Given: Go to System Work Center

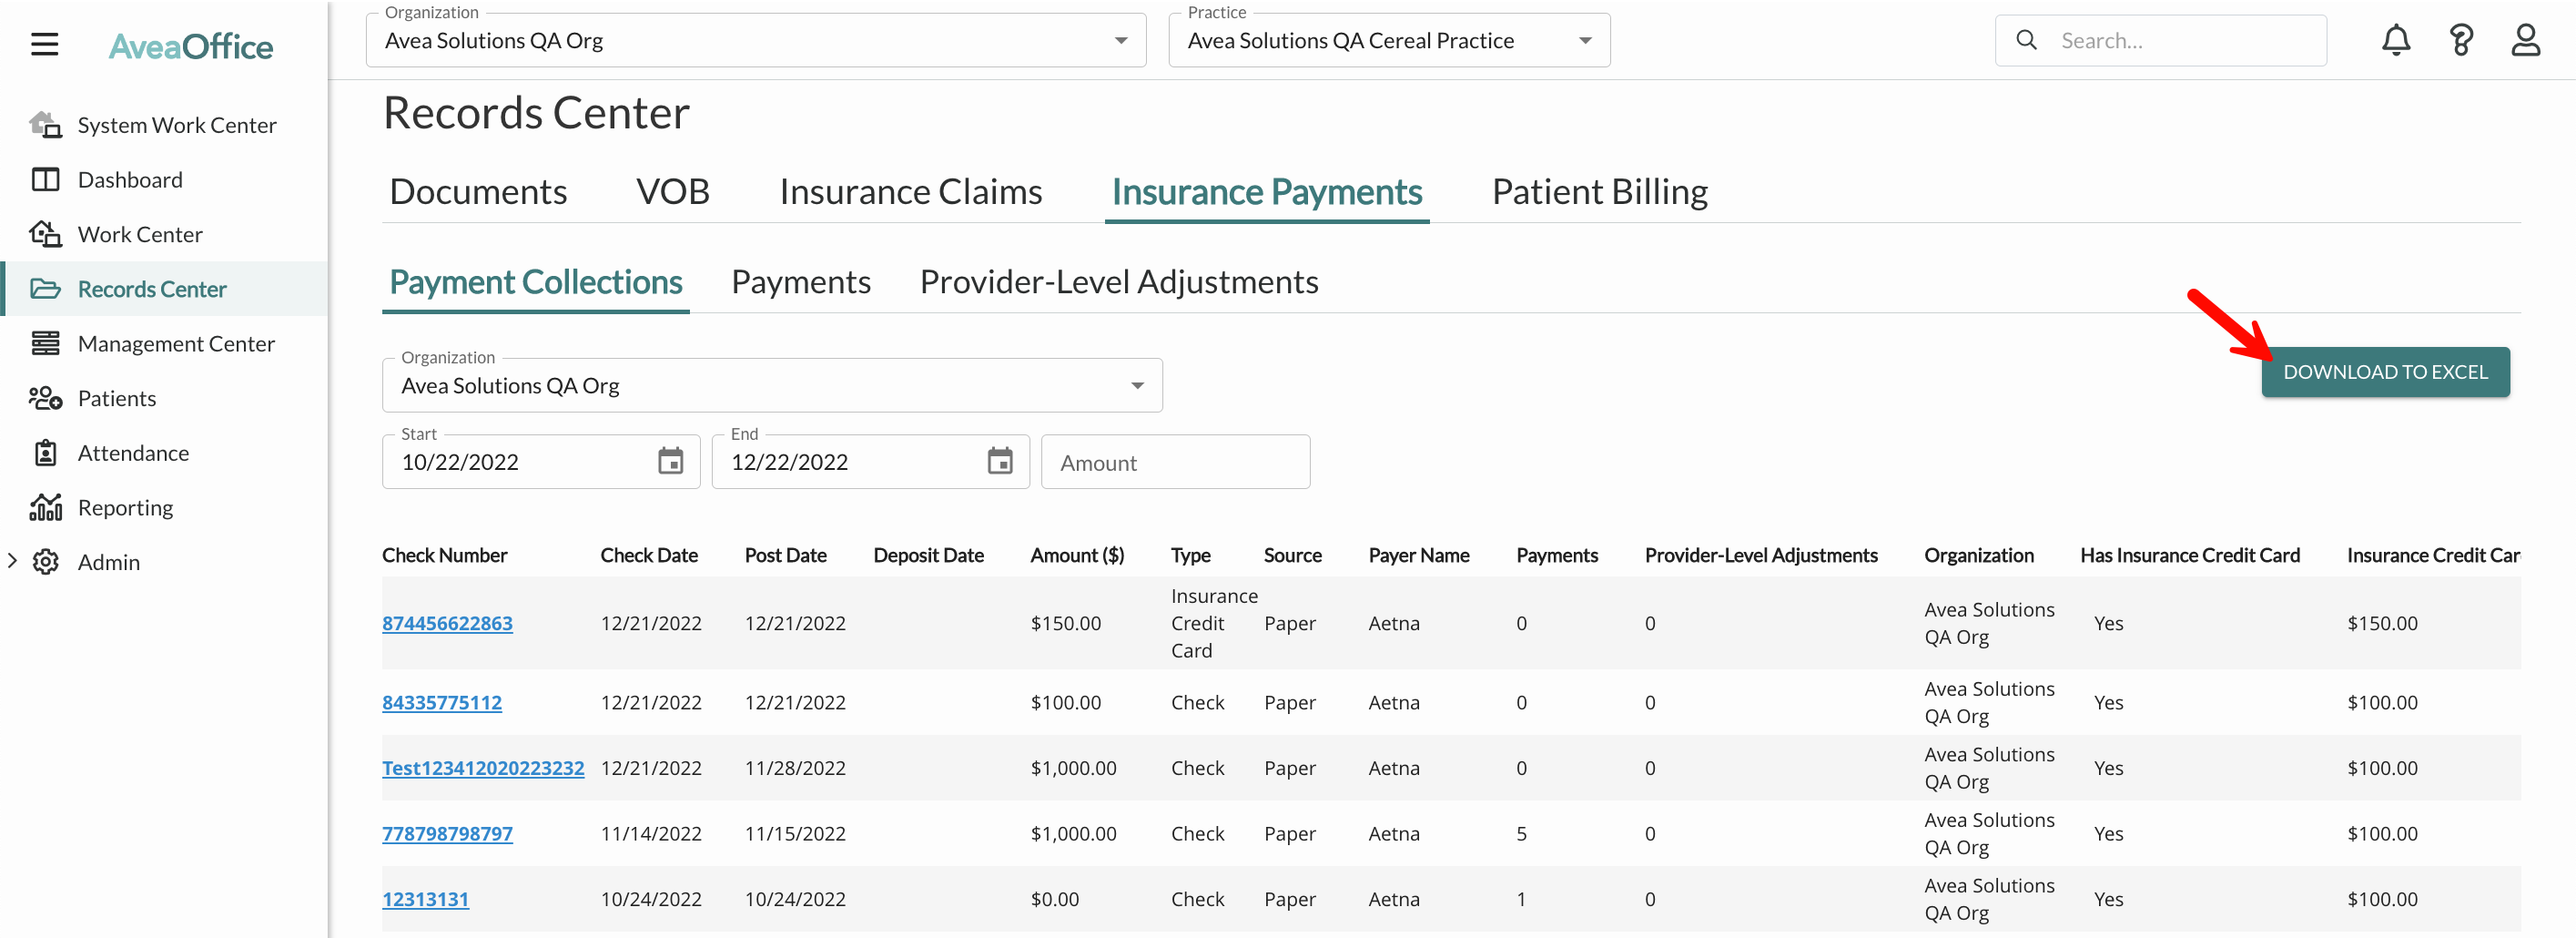Looking at the screenshot, I should (177, 125).
